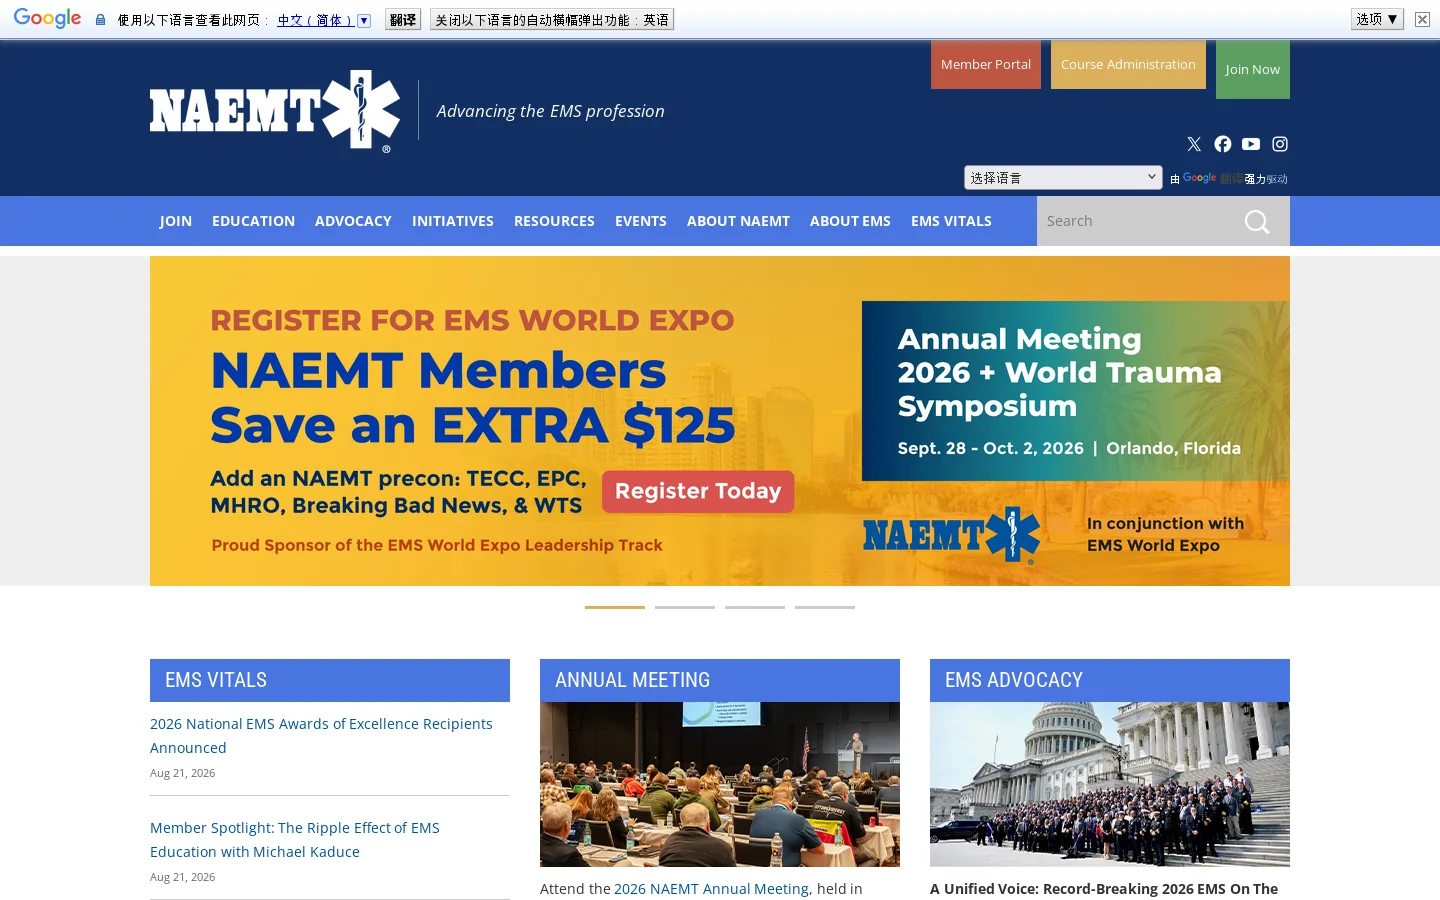Open the ABOUT NAEMT menu
1440x900 pixels.
coord(738,221)
